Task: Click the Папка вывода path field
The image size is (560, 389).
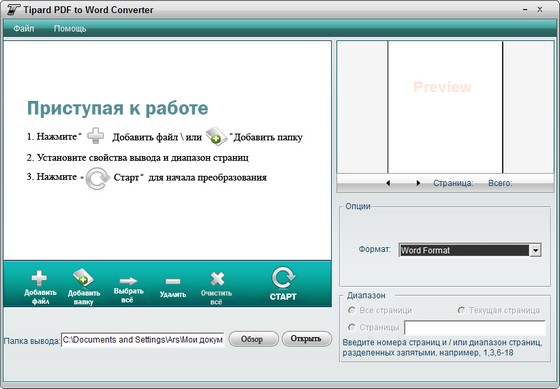Action: (x=142, y=340)
